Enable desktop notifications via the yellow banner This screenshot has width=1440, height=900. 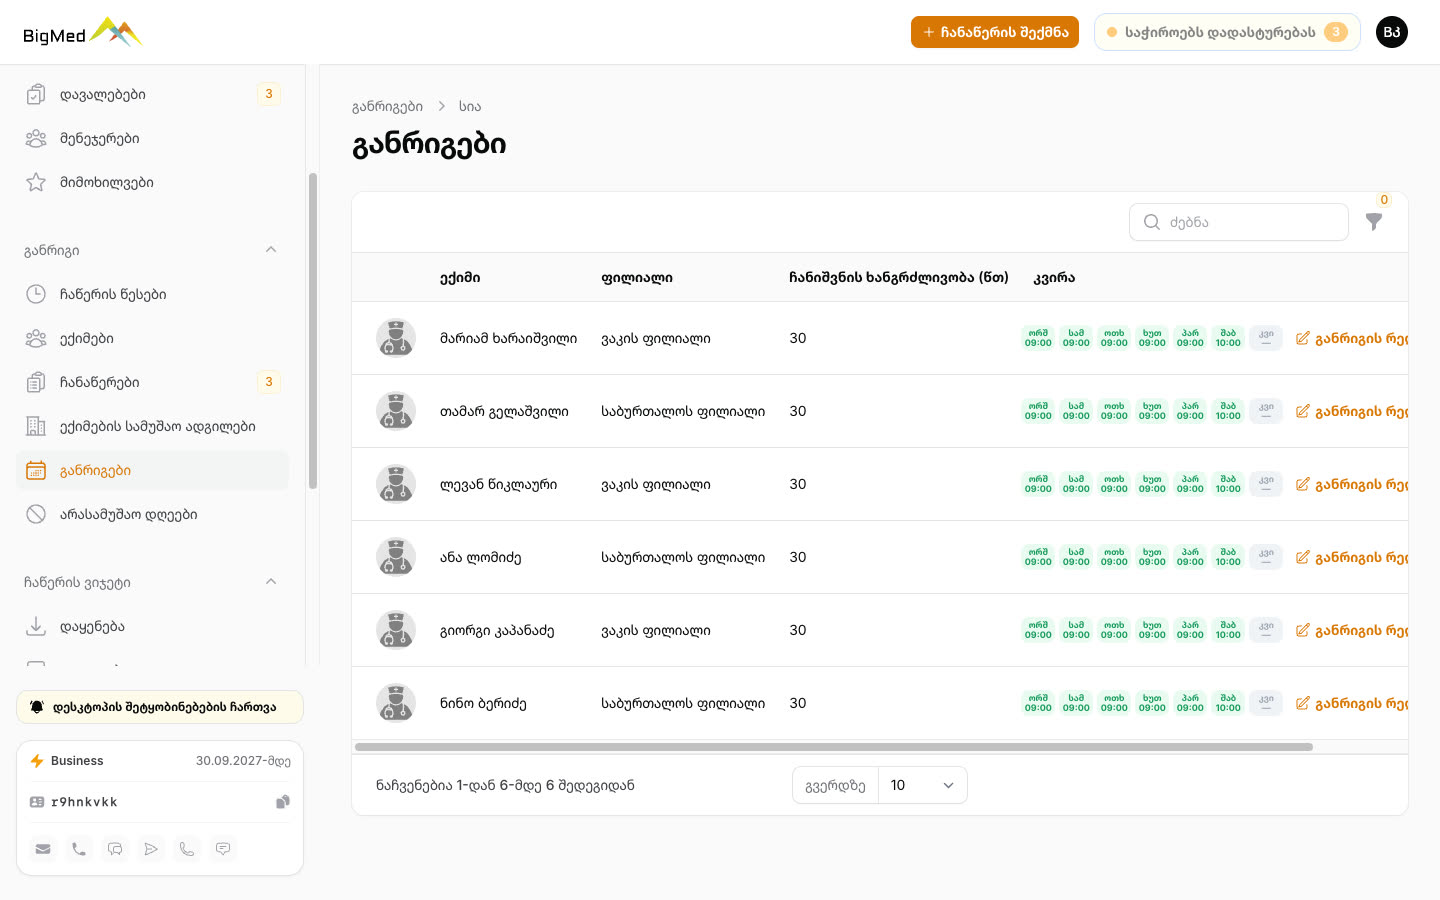coord(160,707)
